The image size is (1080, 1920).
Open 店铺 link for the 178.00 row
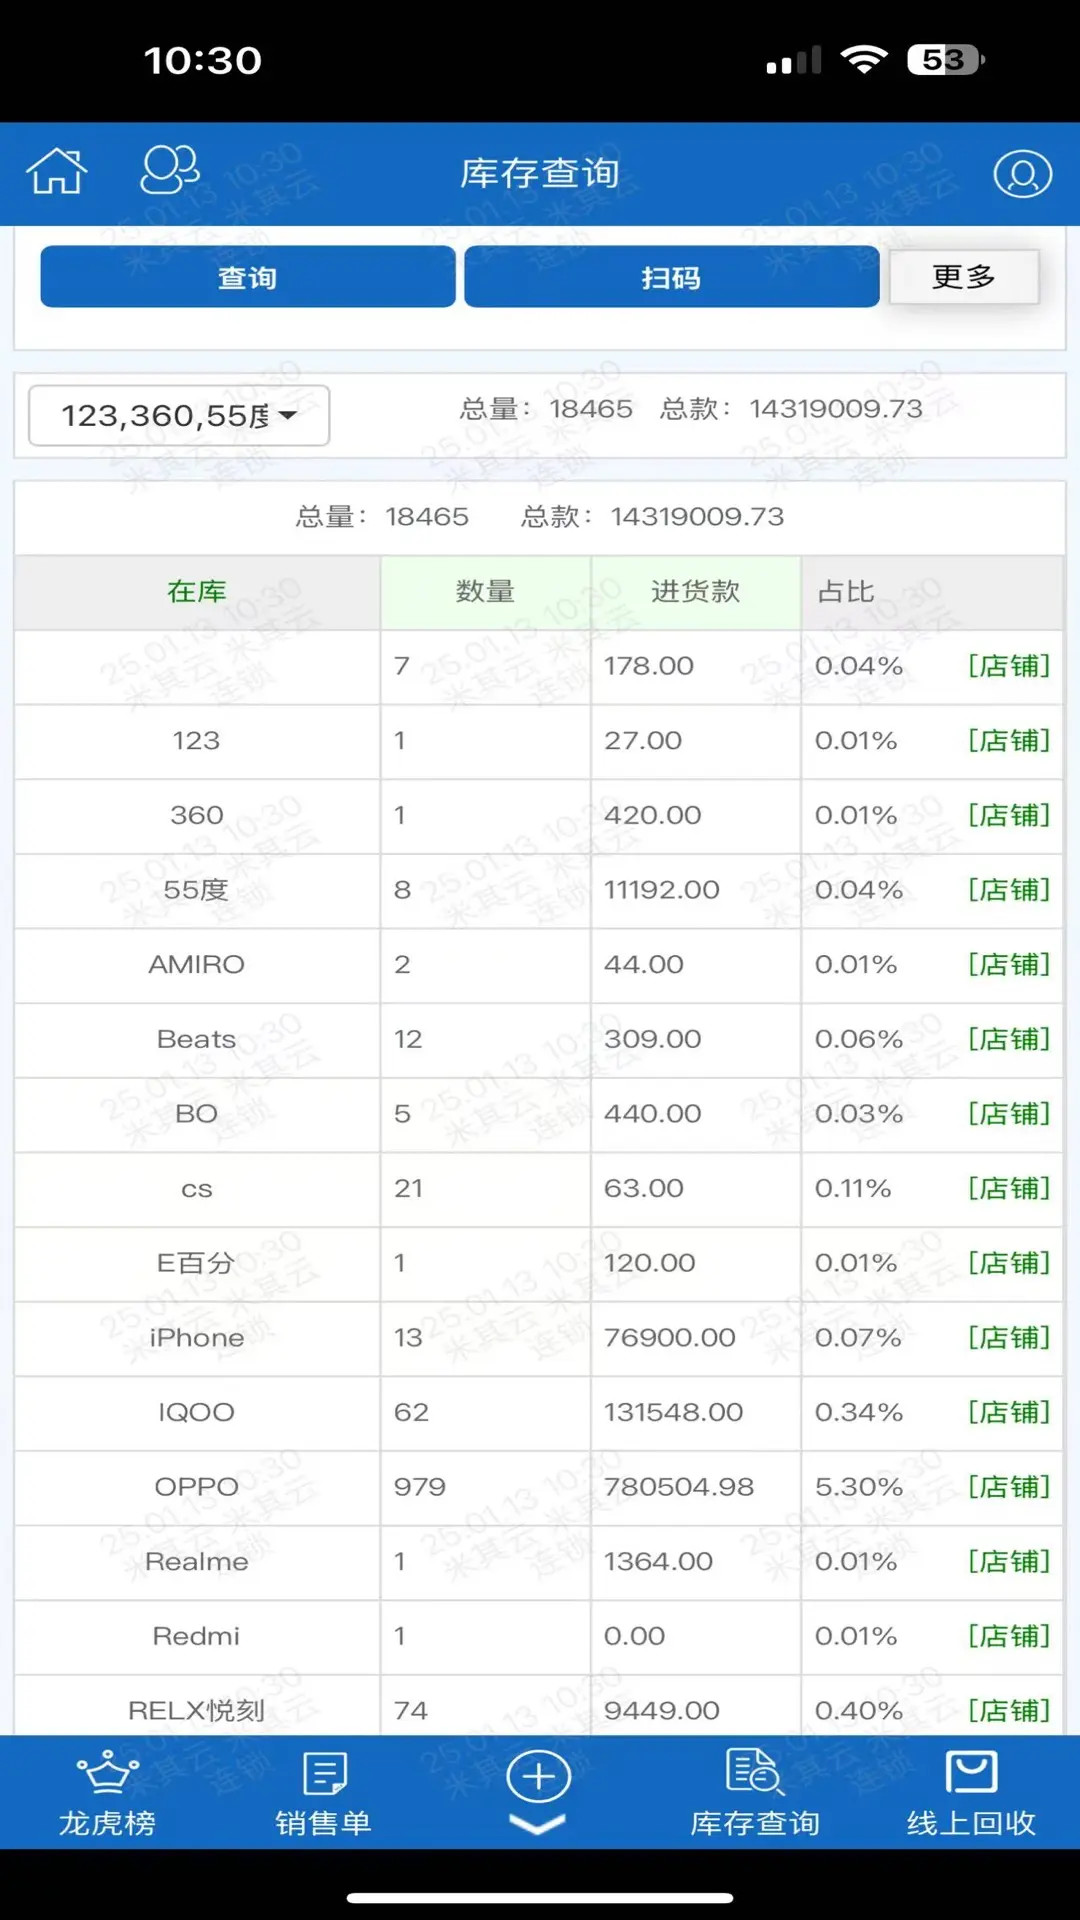pos(1008,666)
